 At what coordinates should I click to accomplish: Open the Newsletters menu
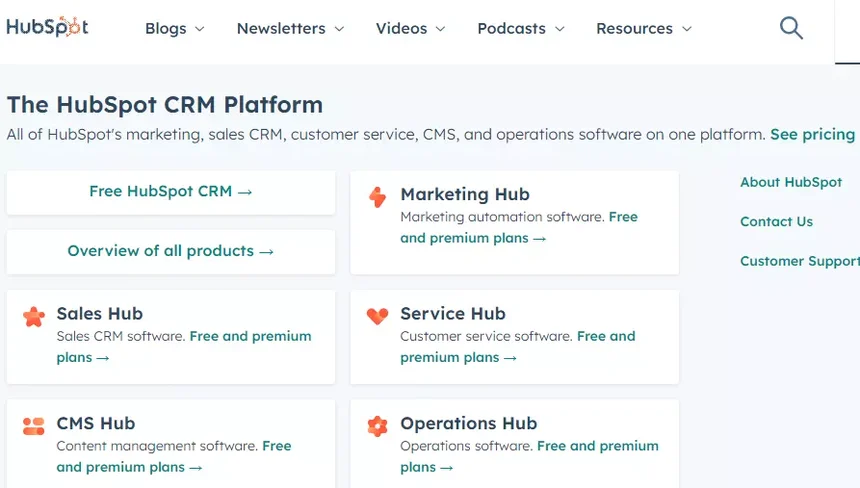(281, 29)
